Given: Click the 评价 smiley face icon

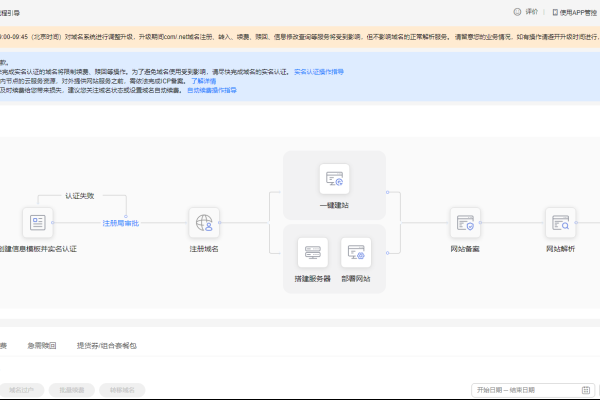Looking at the screenshot, I should click(517, 12).
